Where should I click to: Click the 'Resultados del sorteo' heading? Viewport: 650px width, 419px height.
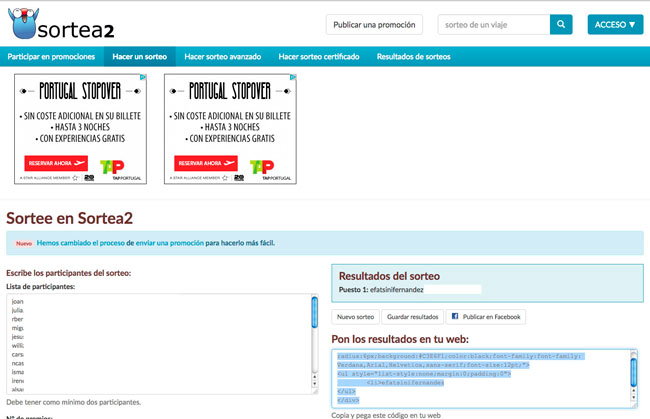point(389,276)
